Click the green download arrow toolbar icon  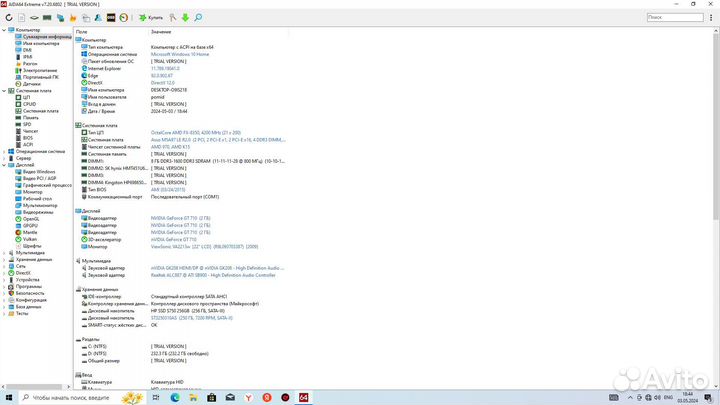[185, 18]
